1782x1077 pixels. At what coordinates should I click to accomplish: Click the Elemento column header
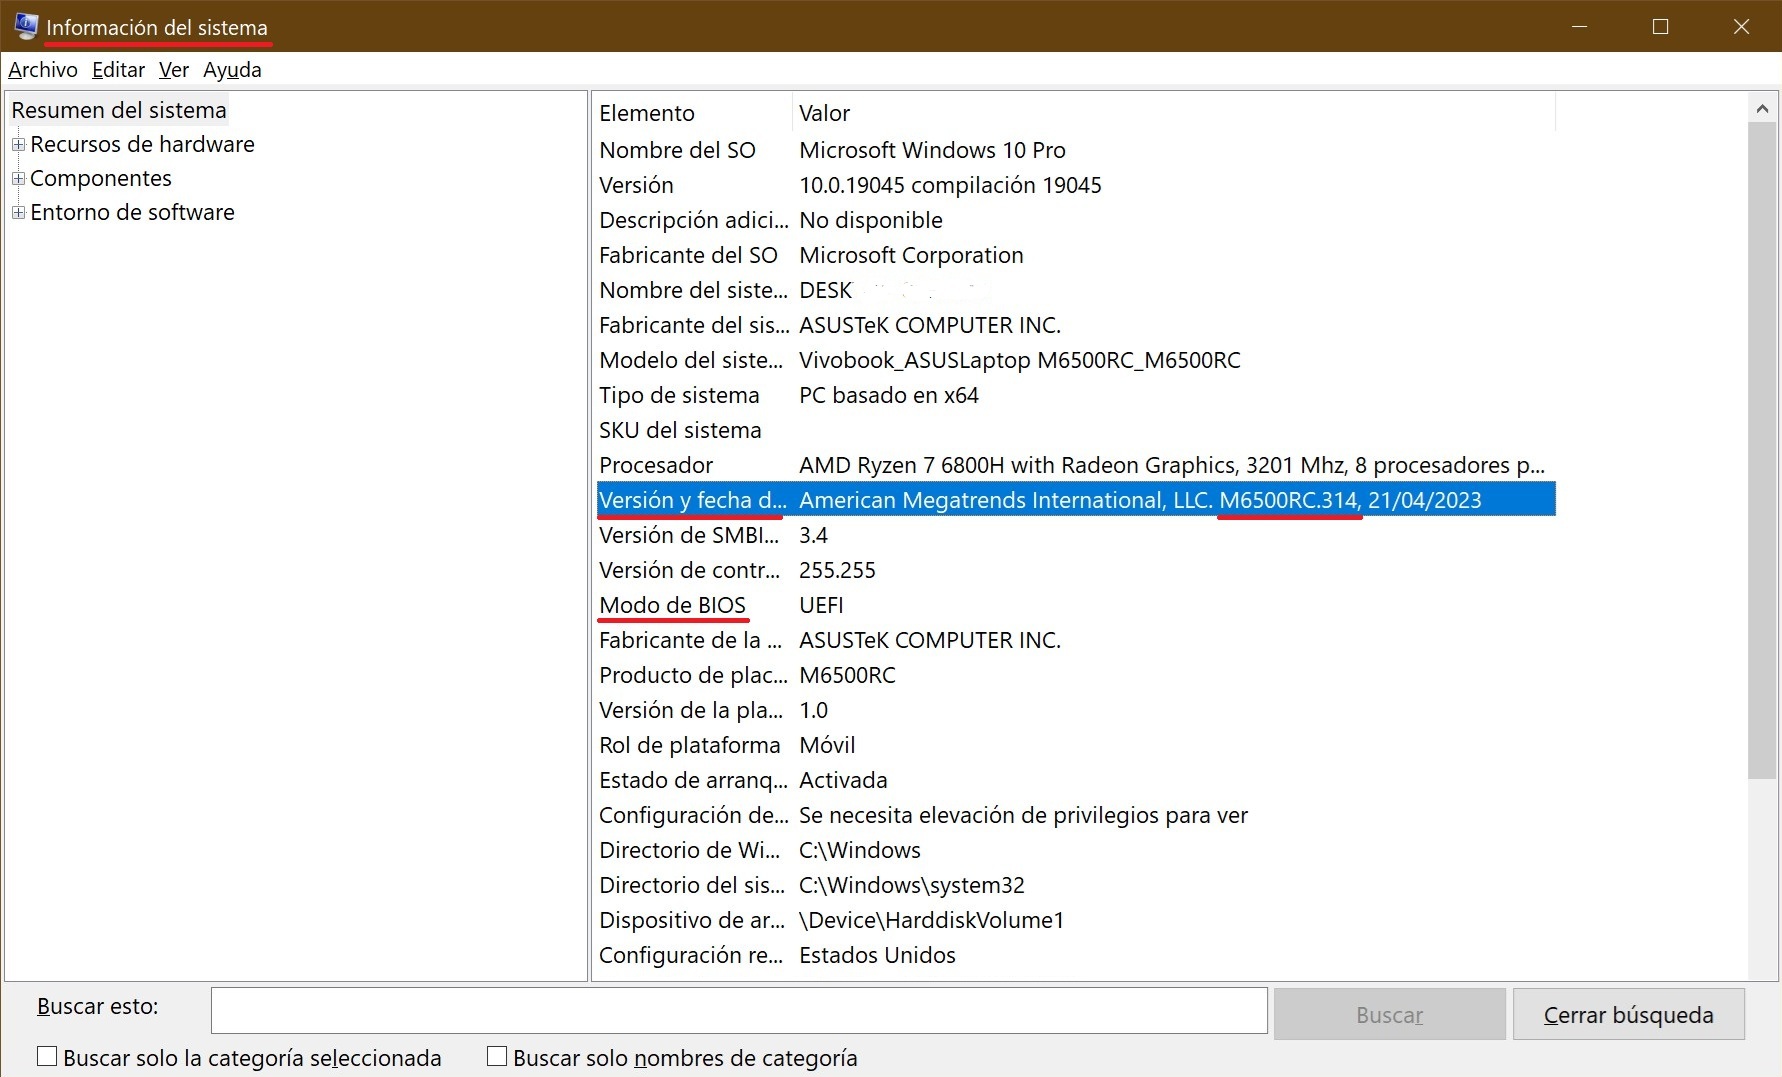[690, 113]
